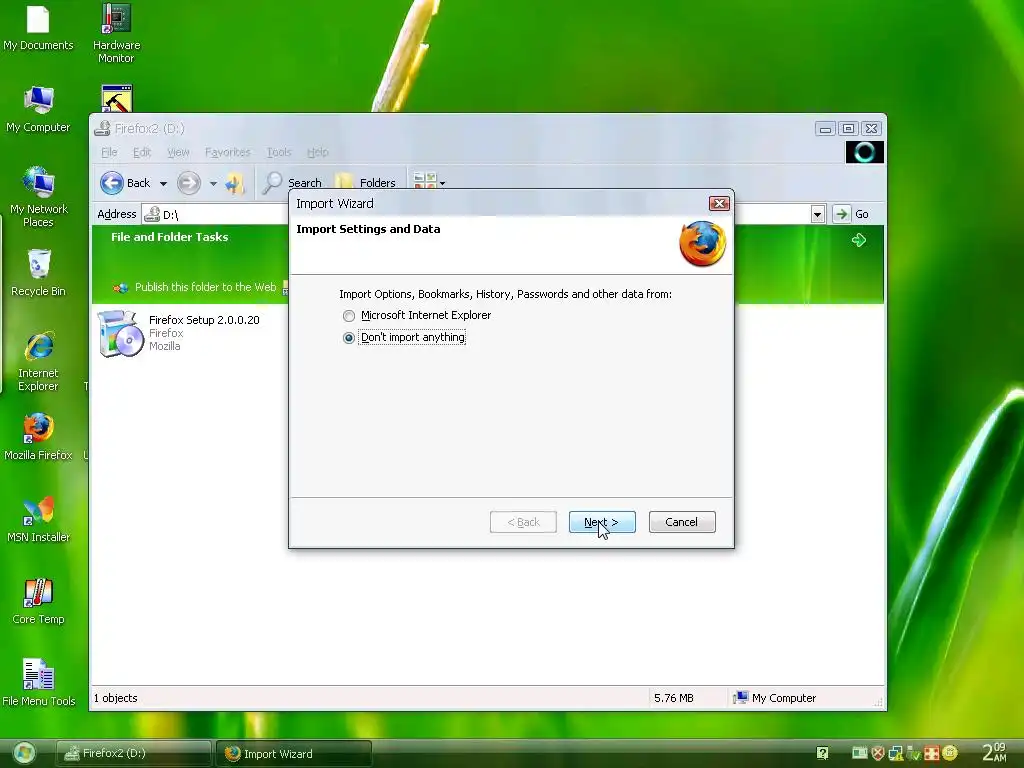1024x768 pixels.
Task: Click question-mark help tray icon
Action: point(822,754)
